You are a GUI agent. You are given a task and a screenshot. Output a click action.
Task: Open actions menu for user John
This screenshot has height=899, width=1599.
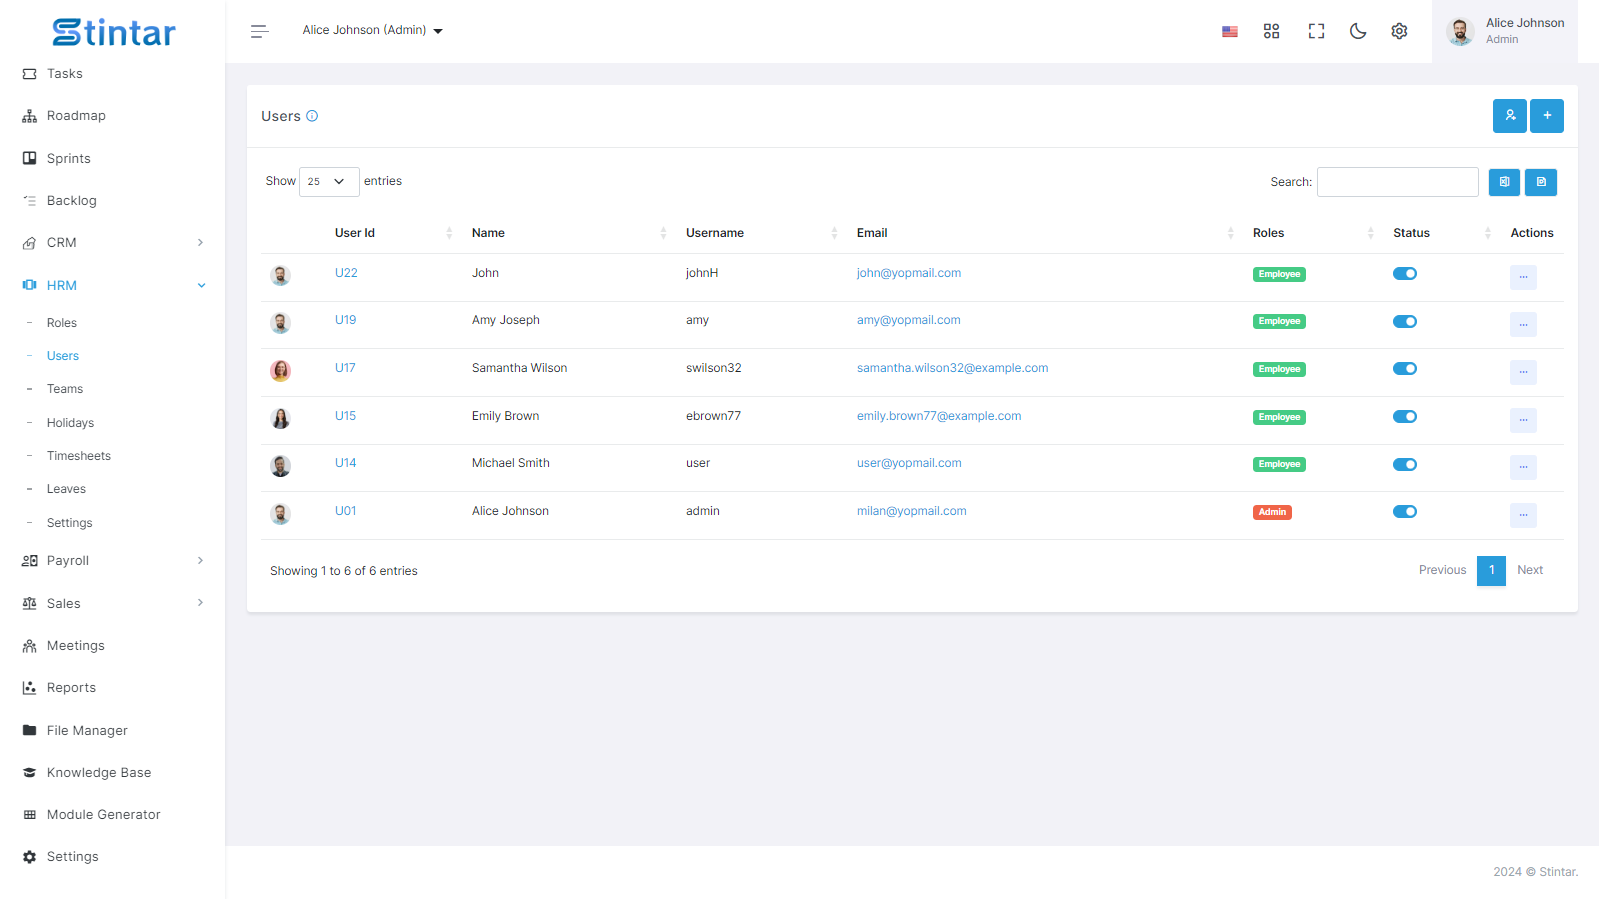coord(1523,277)
